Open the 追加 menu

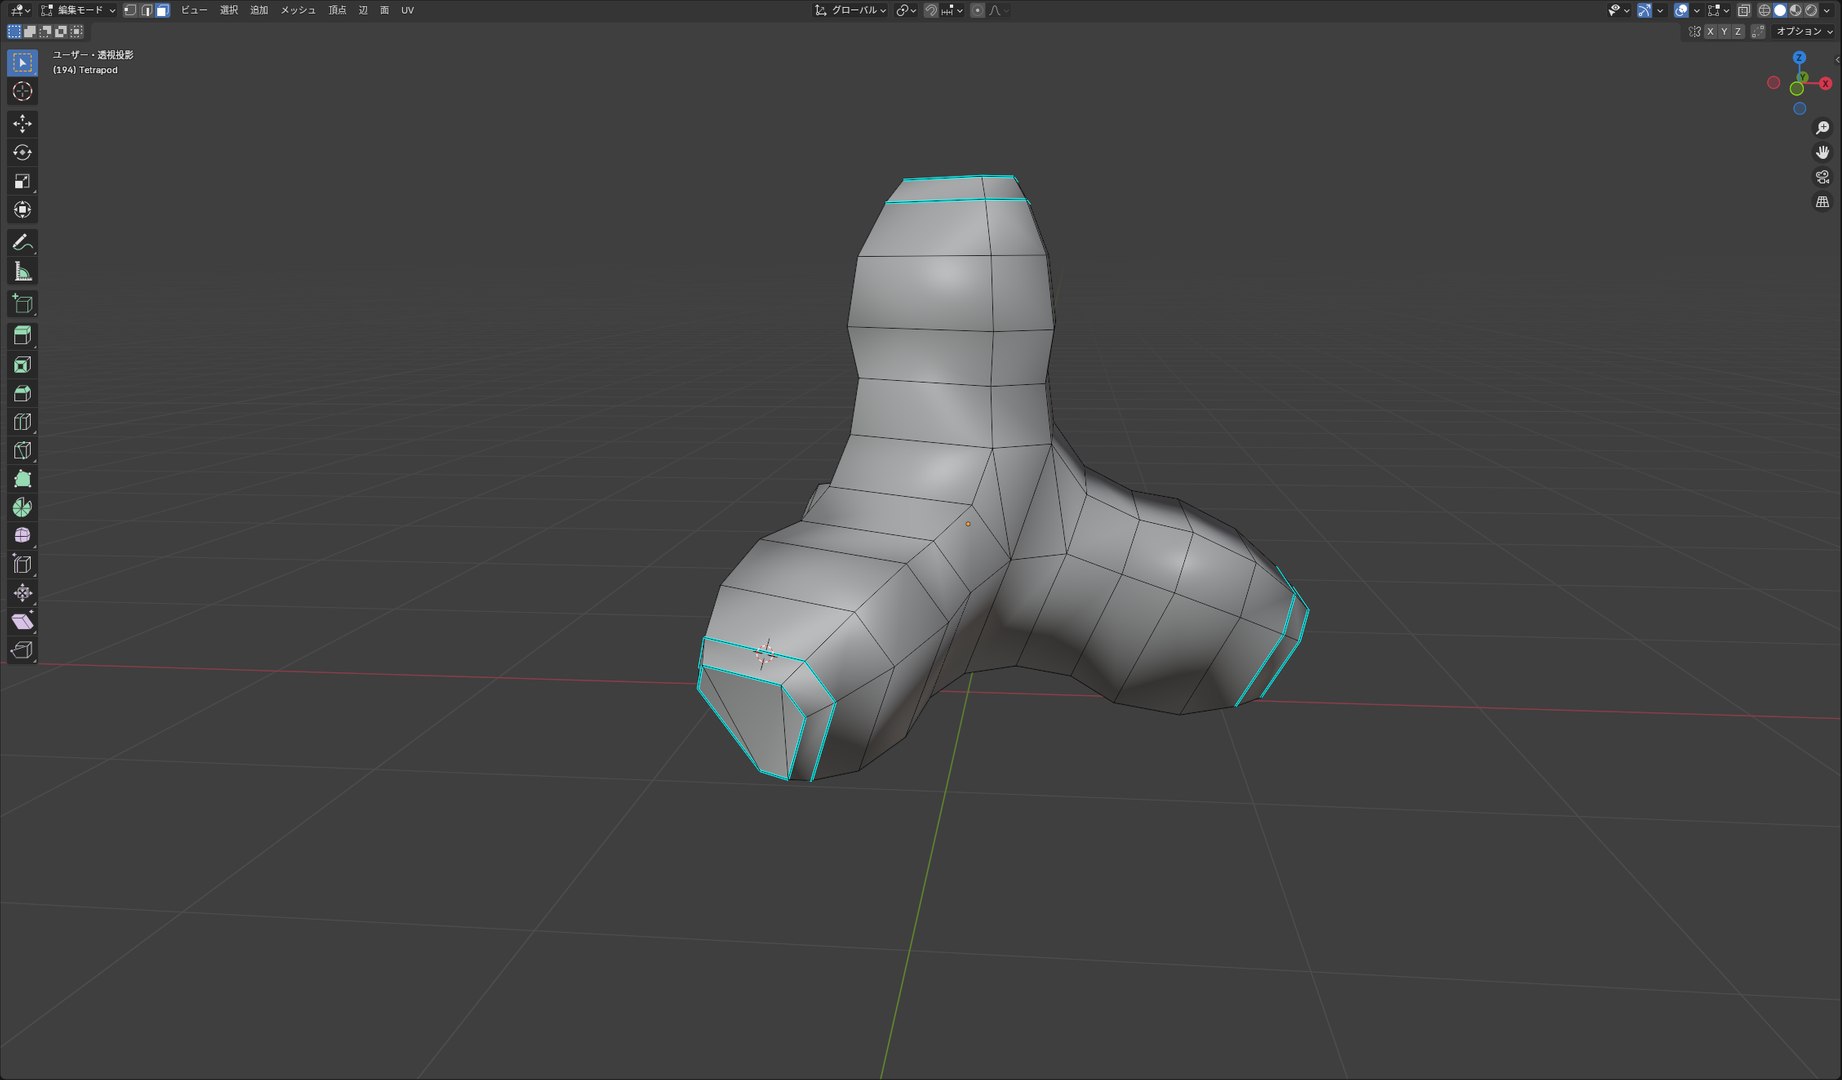(x=259, y=10)
